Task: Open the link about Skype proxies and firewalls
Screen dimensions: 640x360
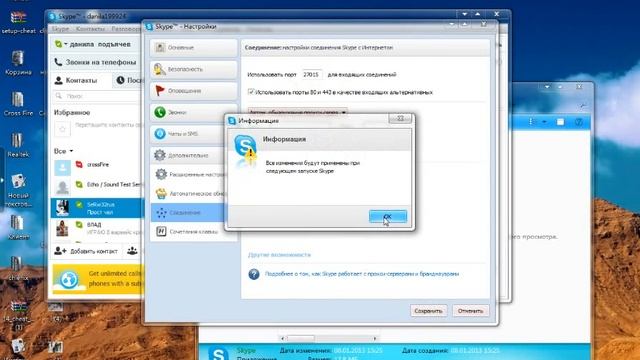Action: point(362,274)
